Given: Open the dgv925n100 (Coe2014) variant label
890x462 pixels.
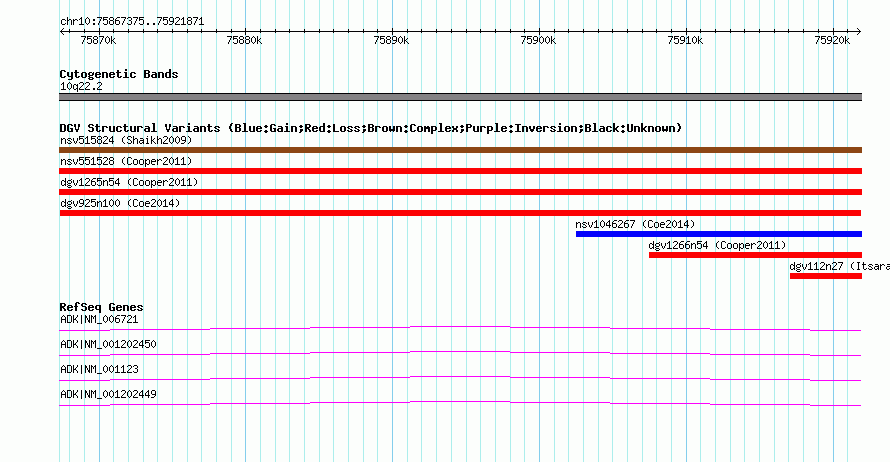Looking at the screenshot, I should (120, 203).
